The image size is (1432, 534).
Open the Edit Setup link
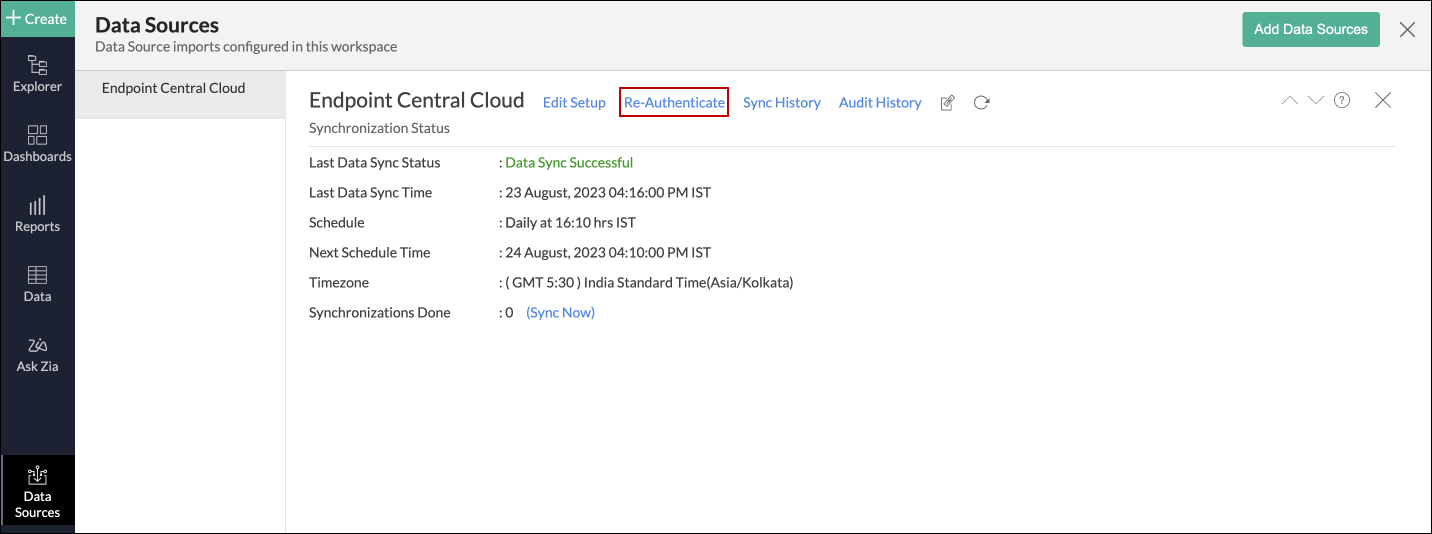[x=574, y=103]
